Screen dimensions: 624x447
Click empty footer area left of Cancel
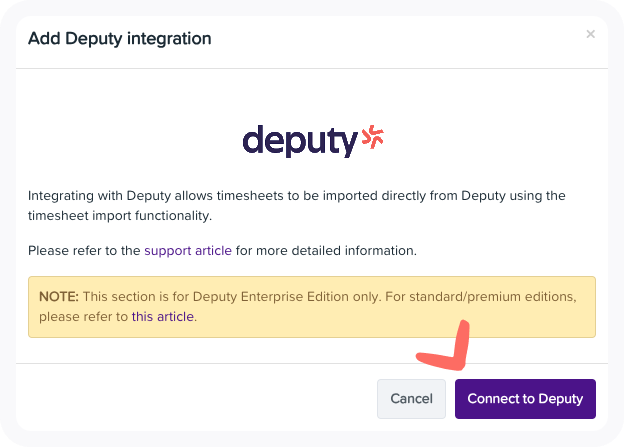click(195, 398)
